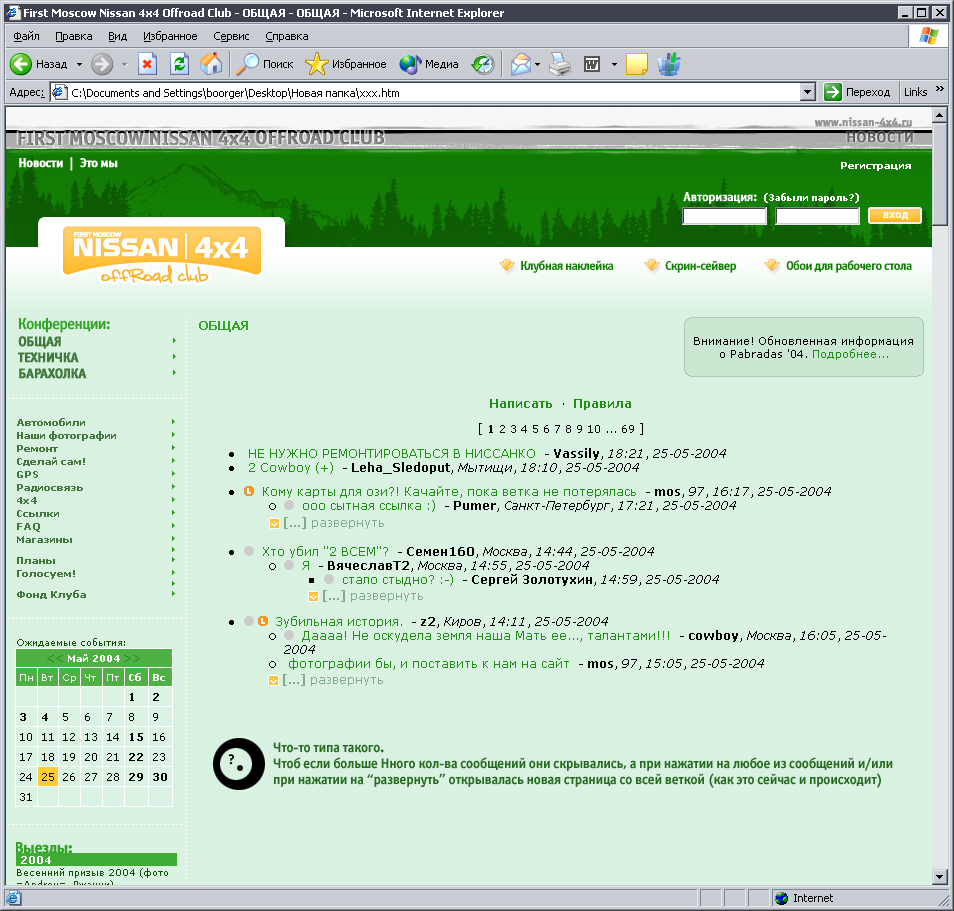Screen dimensions: 954x911
Task: Launch the Messenger toolbar icon
Action: point(669,64)
